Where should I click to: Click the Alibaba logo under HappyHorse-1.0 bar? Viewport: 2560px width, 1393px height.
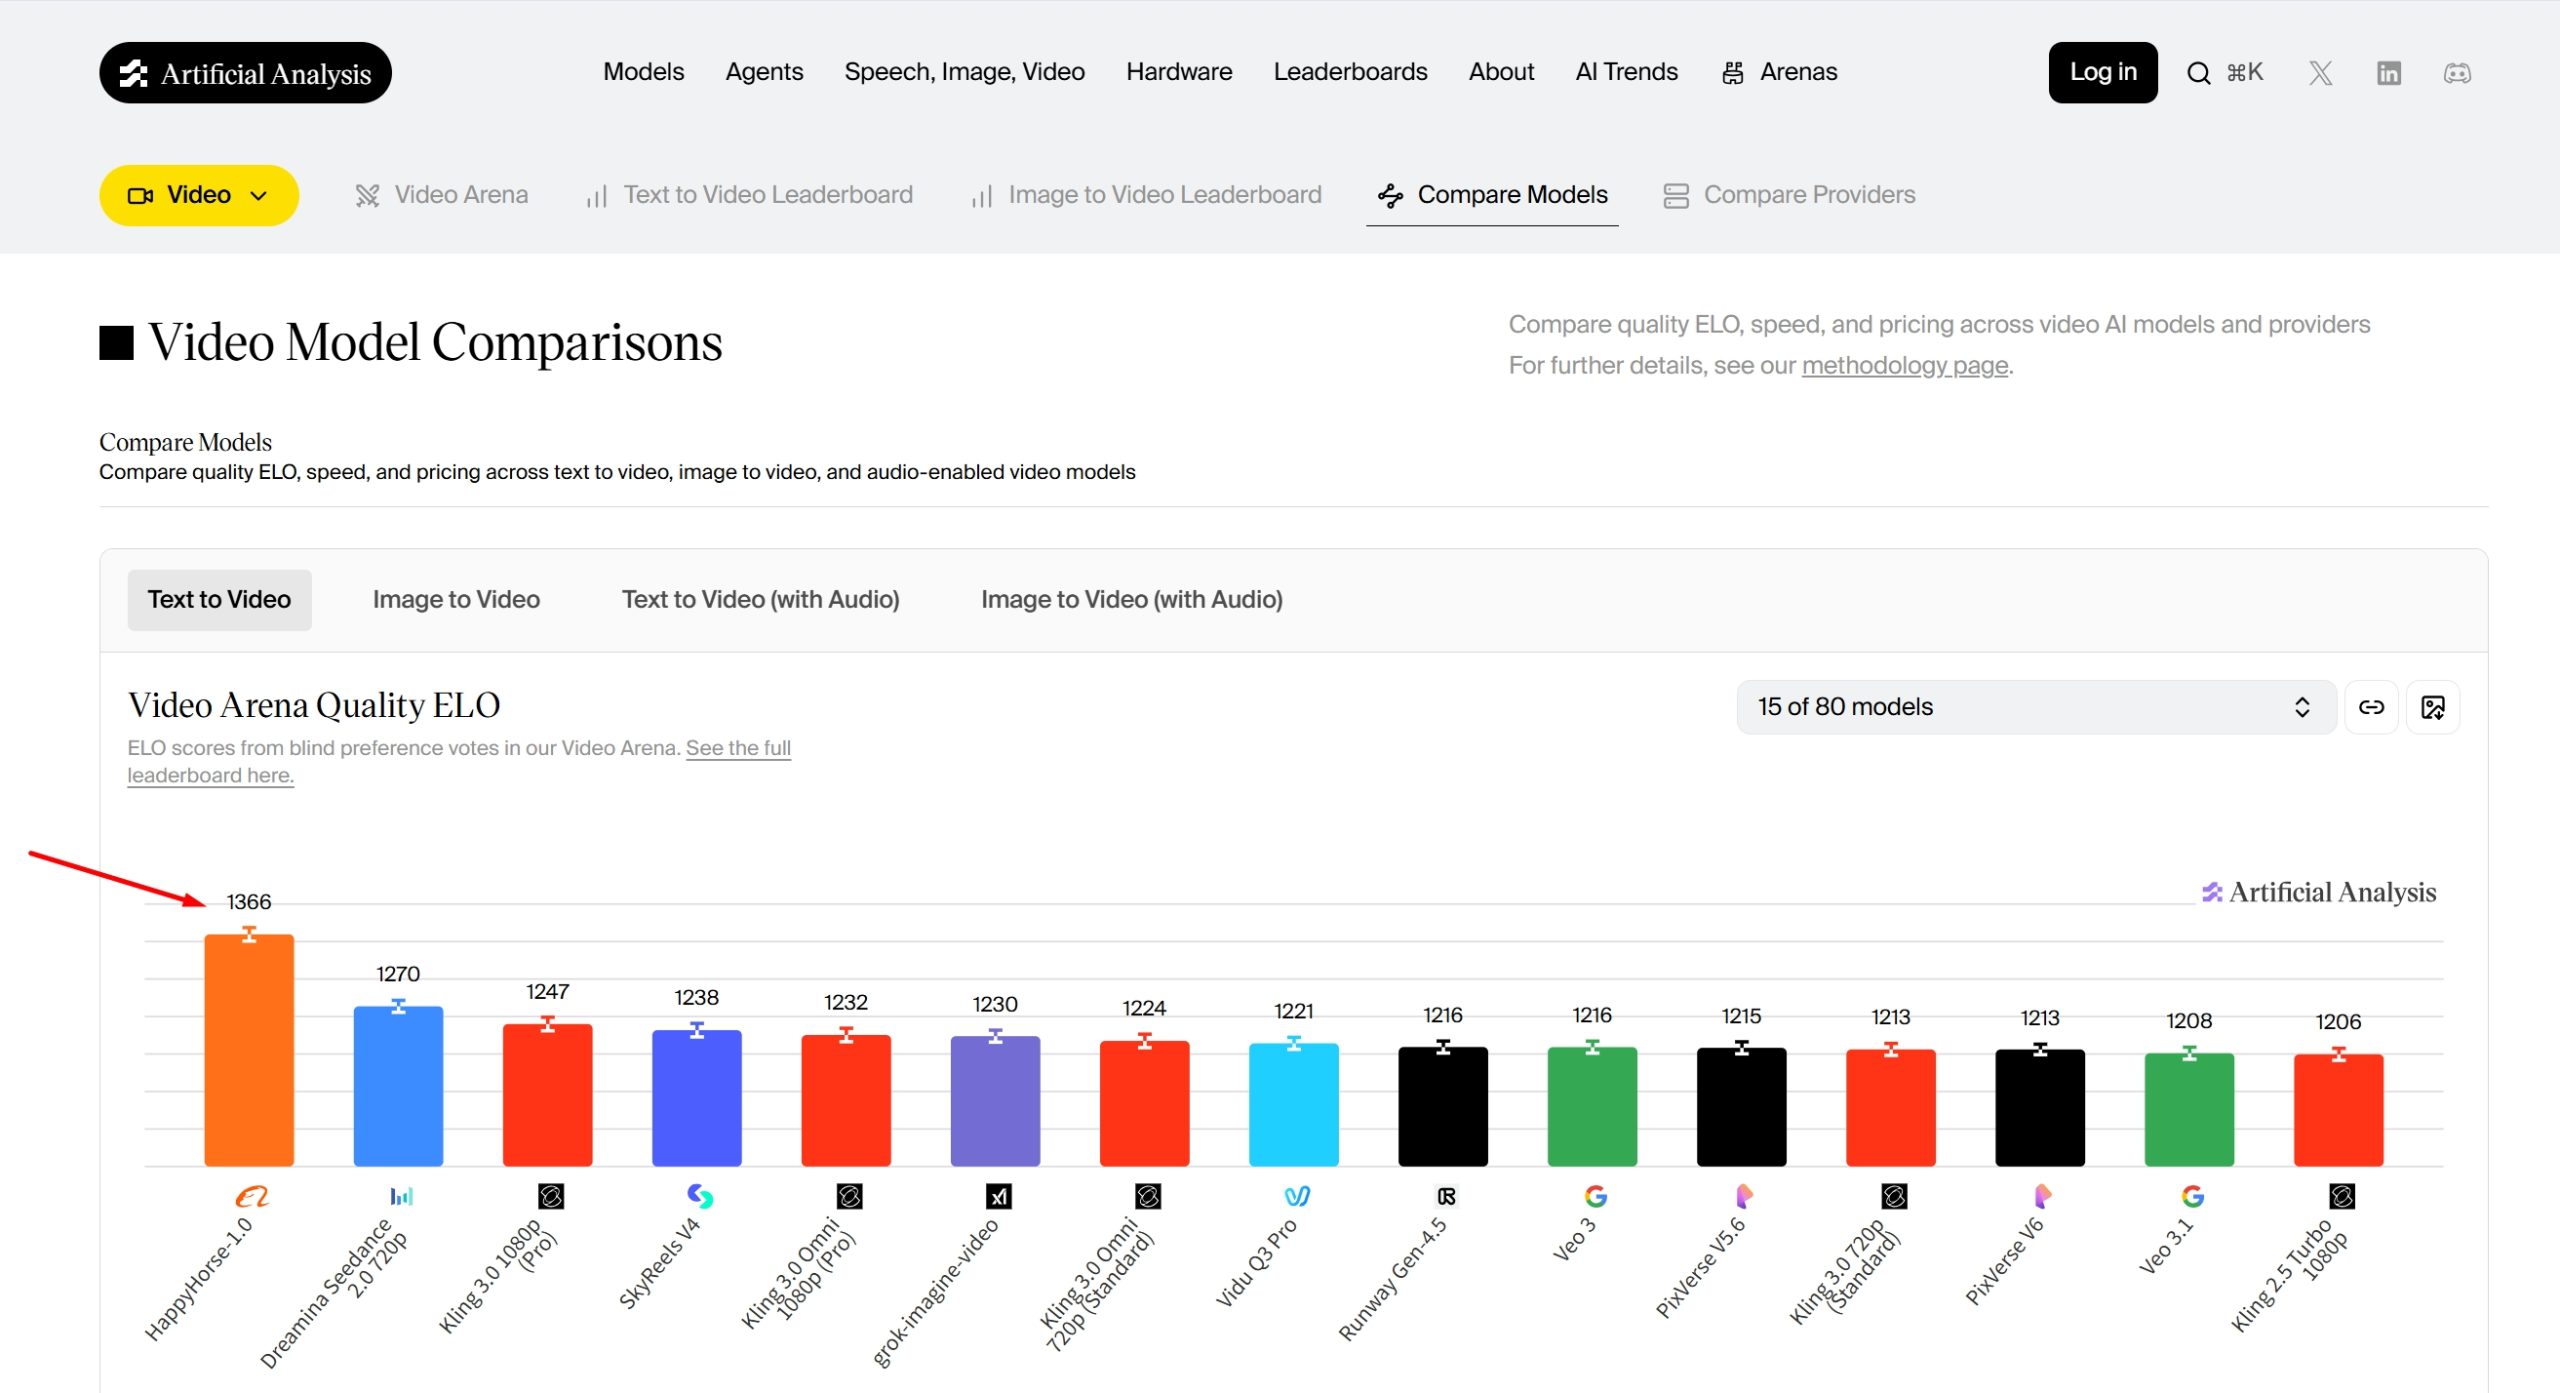pos(251,1196)
